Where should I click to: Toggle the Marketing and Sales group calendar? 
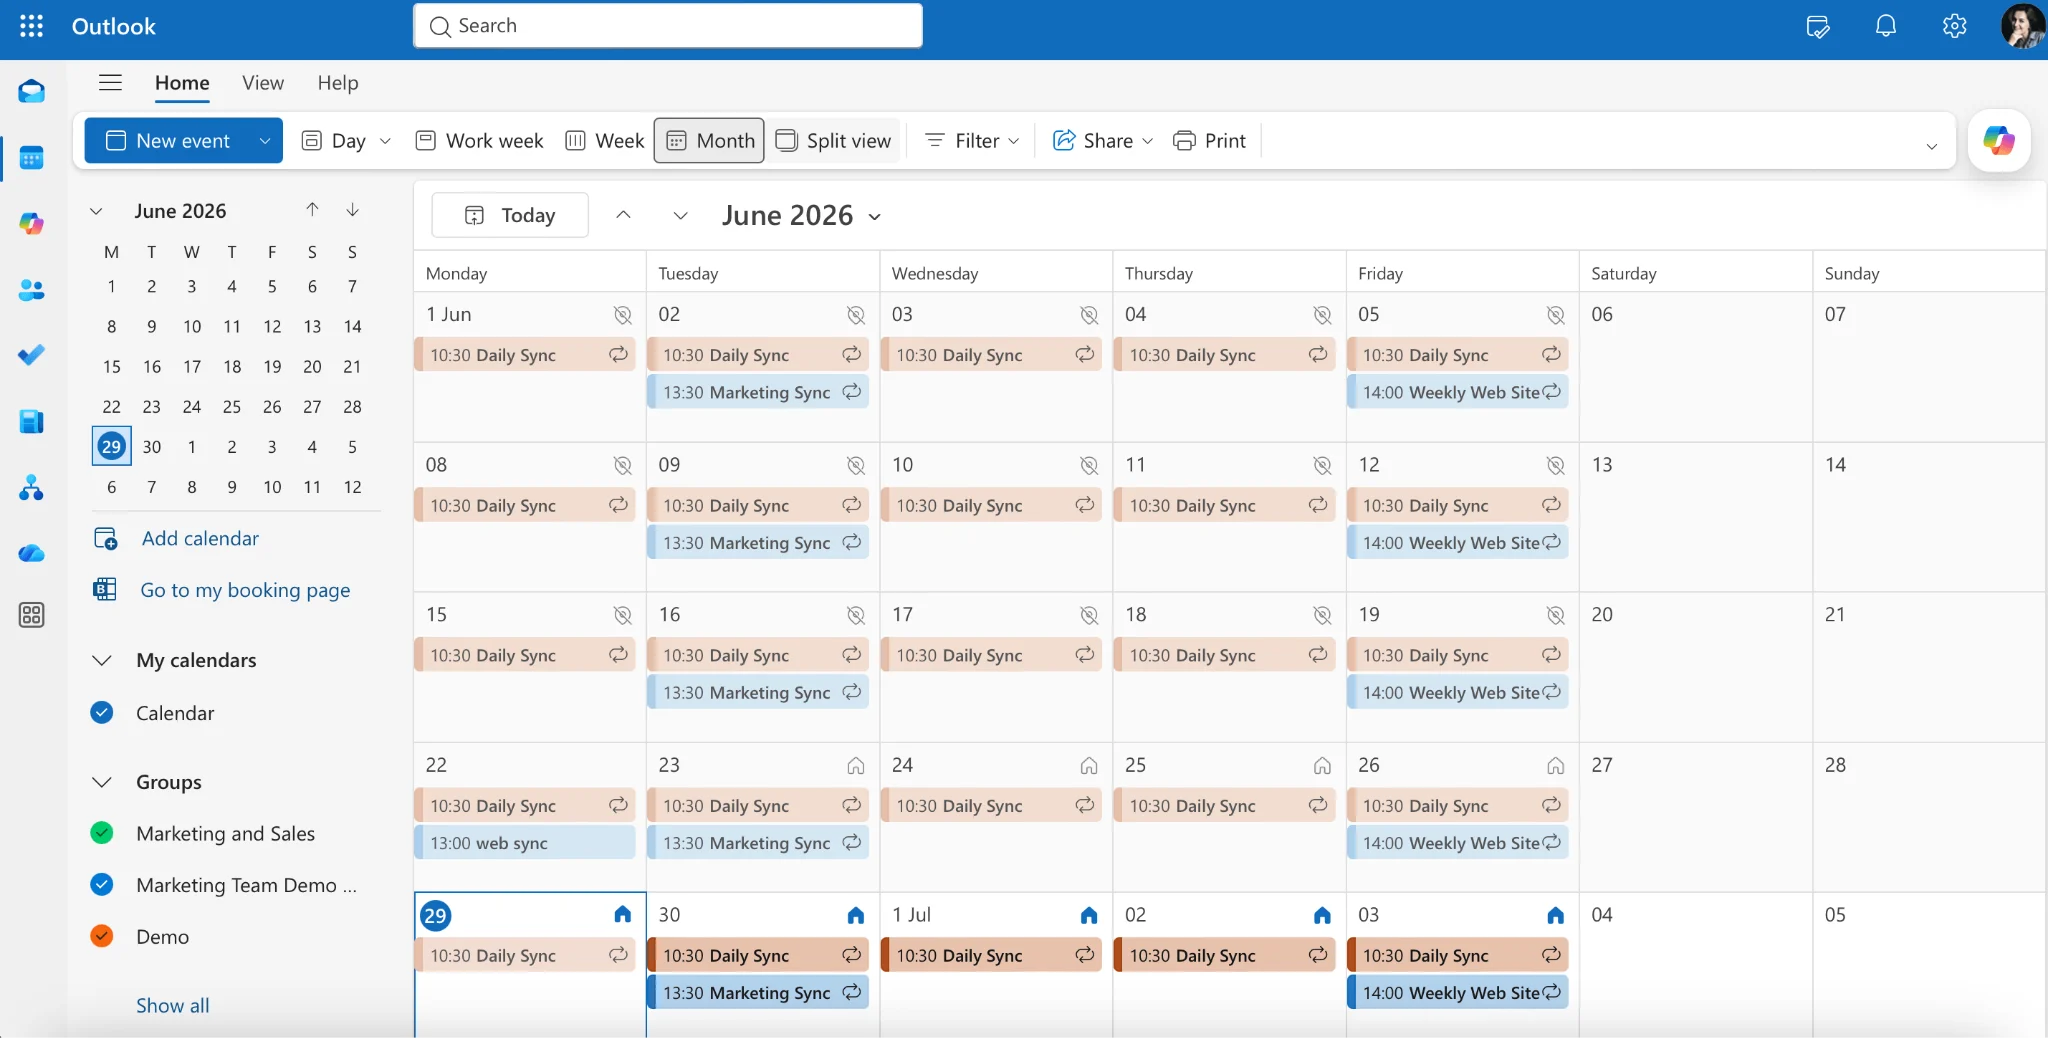pos(102,833)
